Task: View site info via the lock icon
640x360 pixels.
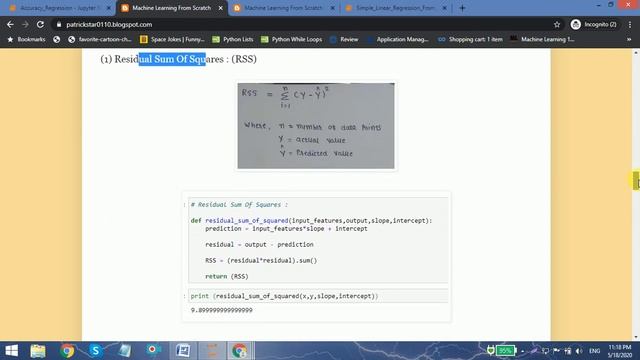Action: coord(59,24)
